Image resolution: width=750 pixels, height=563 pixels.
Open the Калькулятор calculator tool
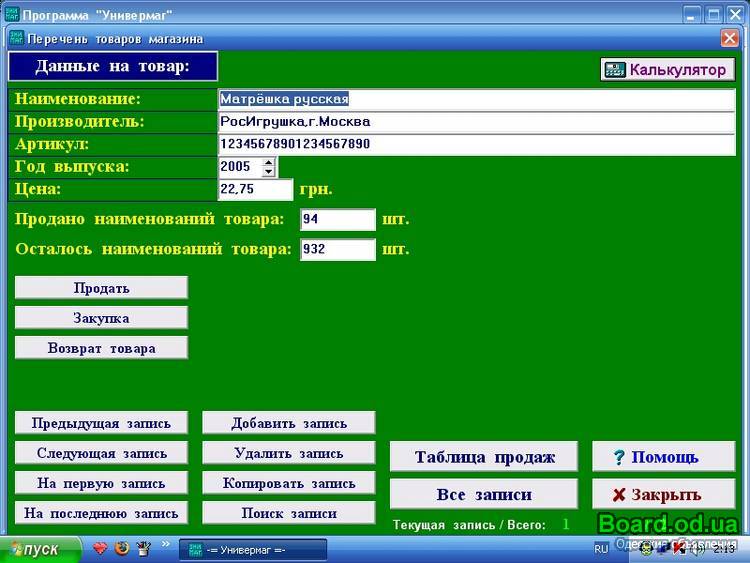coord(667,70)
